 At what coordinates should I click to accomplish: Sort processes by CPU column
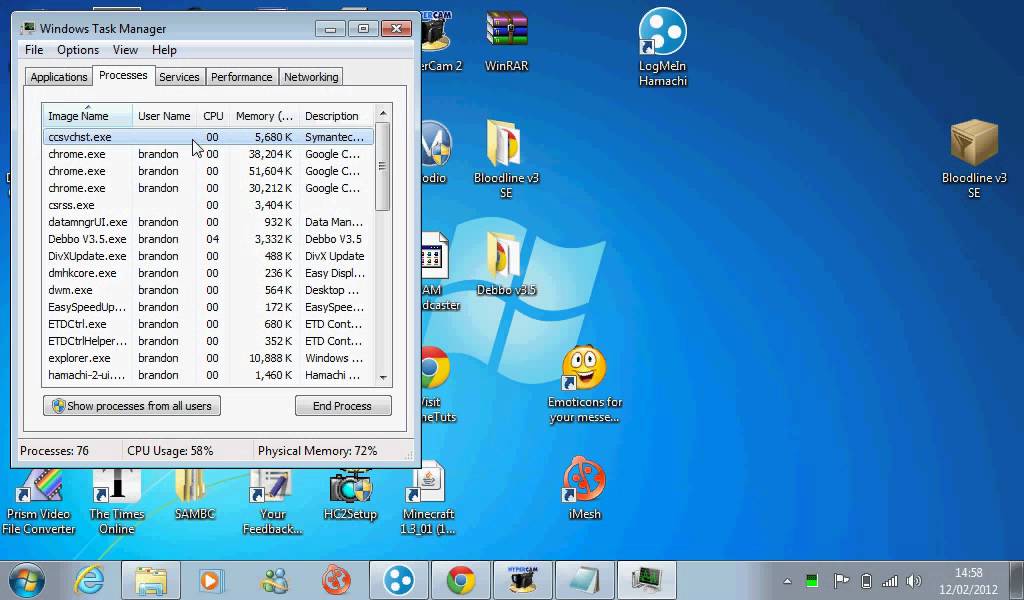coord(213,116)
